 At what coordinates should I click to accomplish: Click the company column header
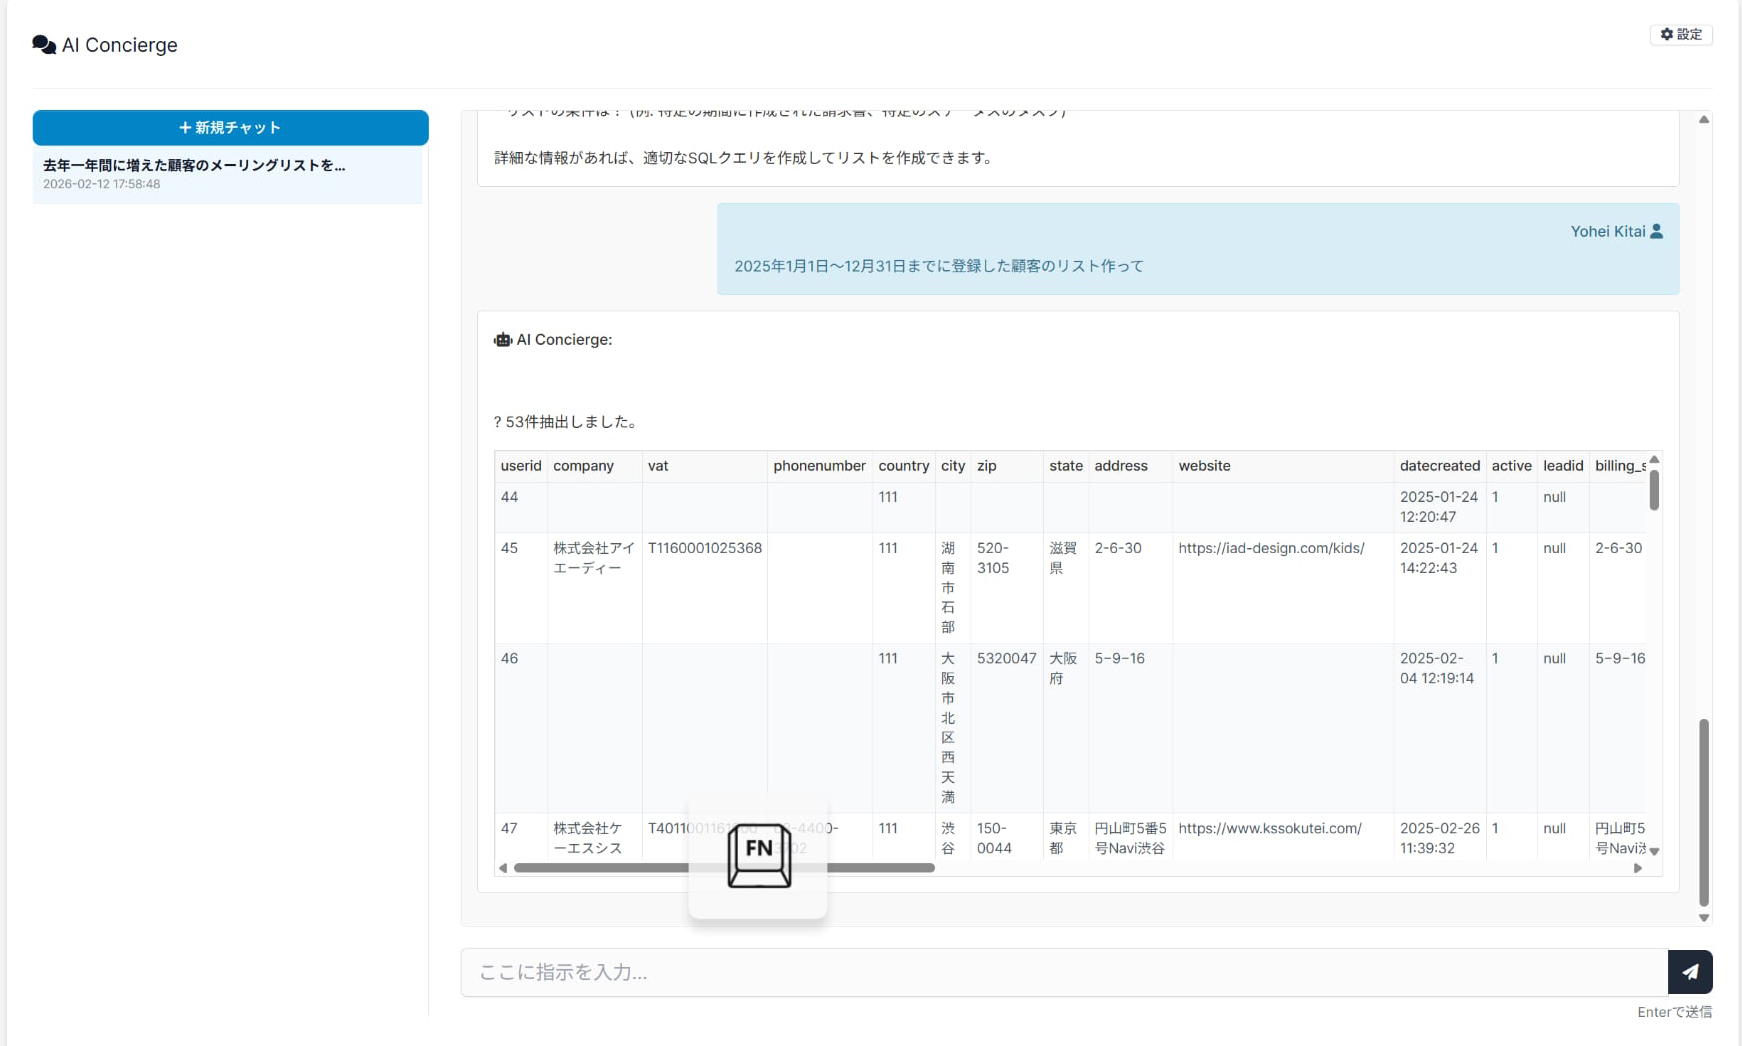click(583, 466)
